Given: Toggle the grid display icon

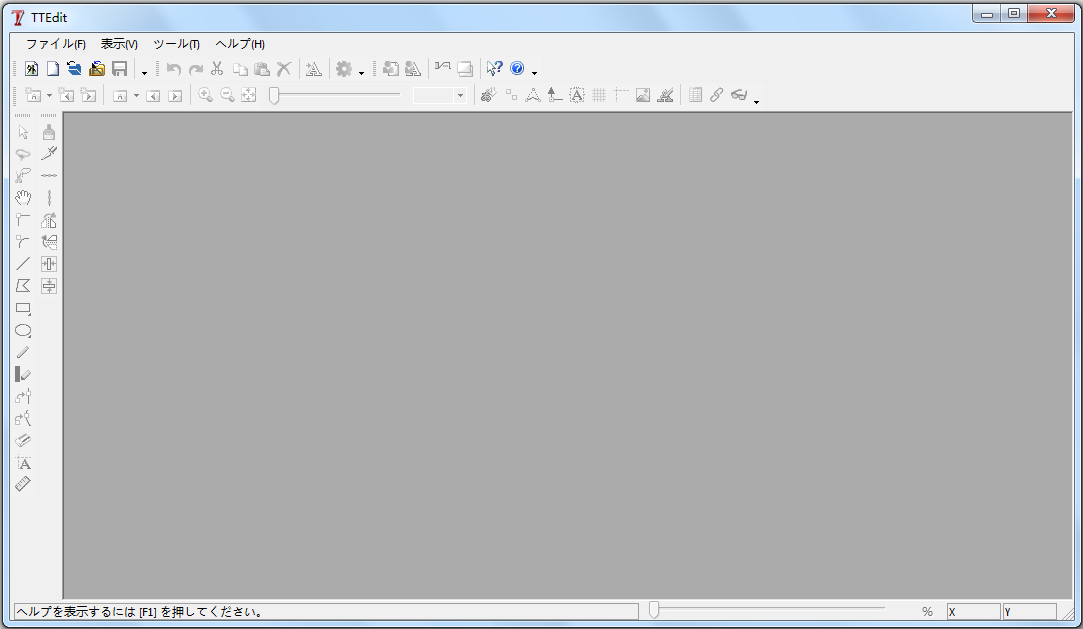Looking at the screenshot, I should (599, 95).
